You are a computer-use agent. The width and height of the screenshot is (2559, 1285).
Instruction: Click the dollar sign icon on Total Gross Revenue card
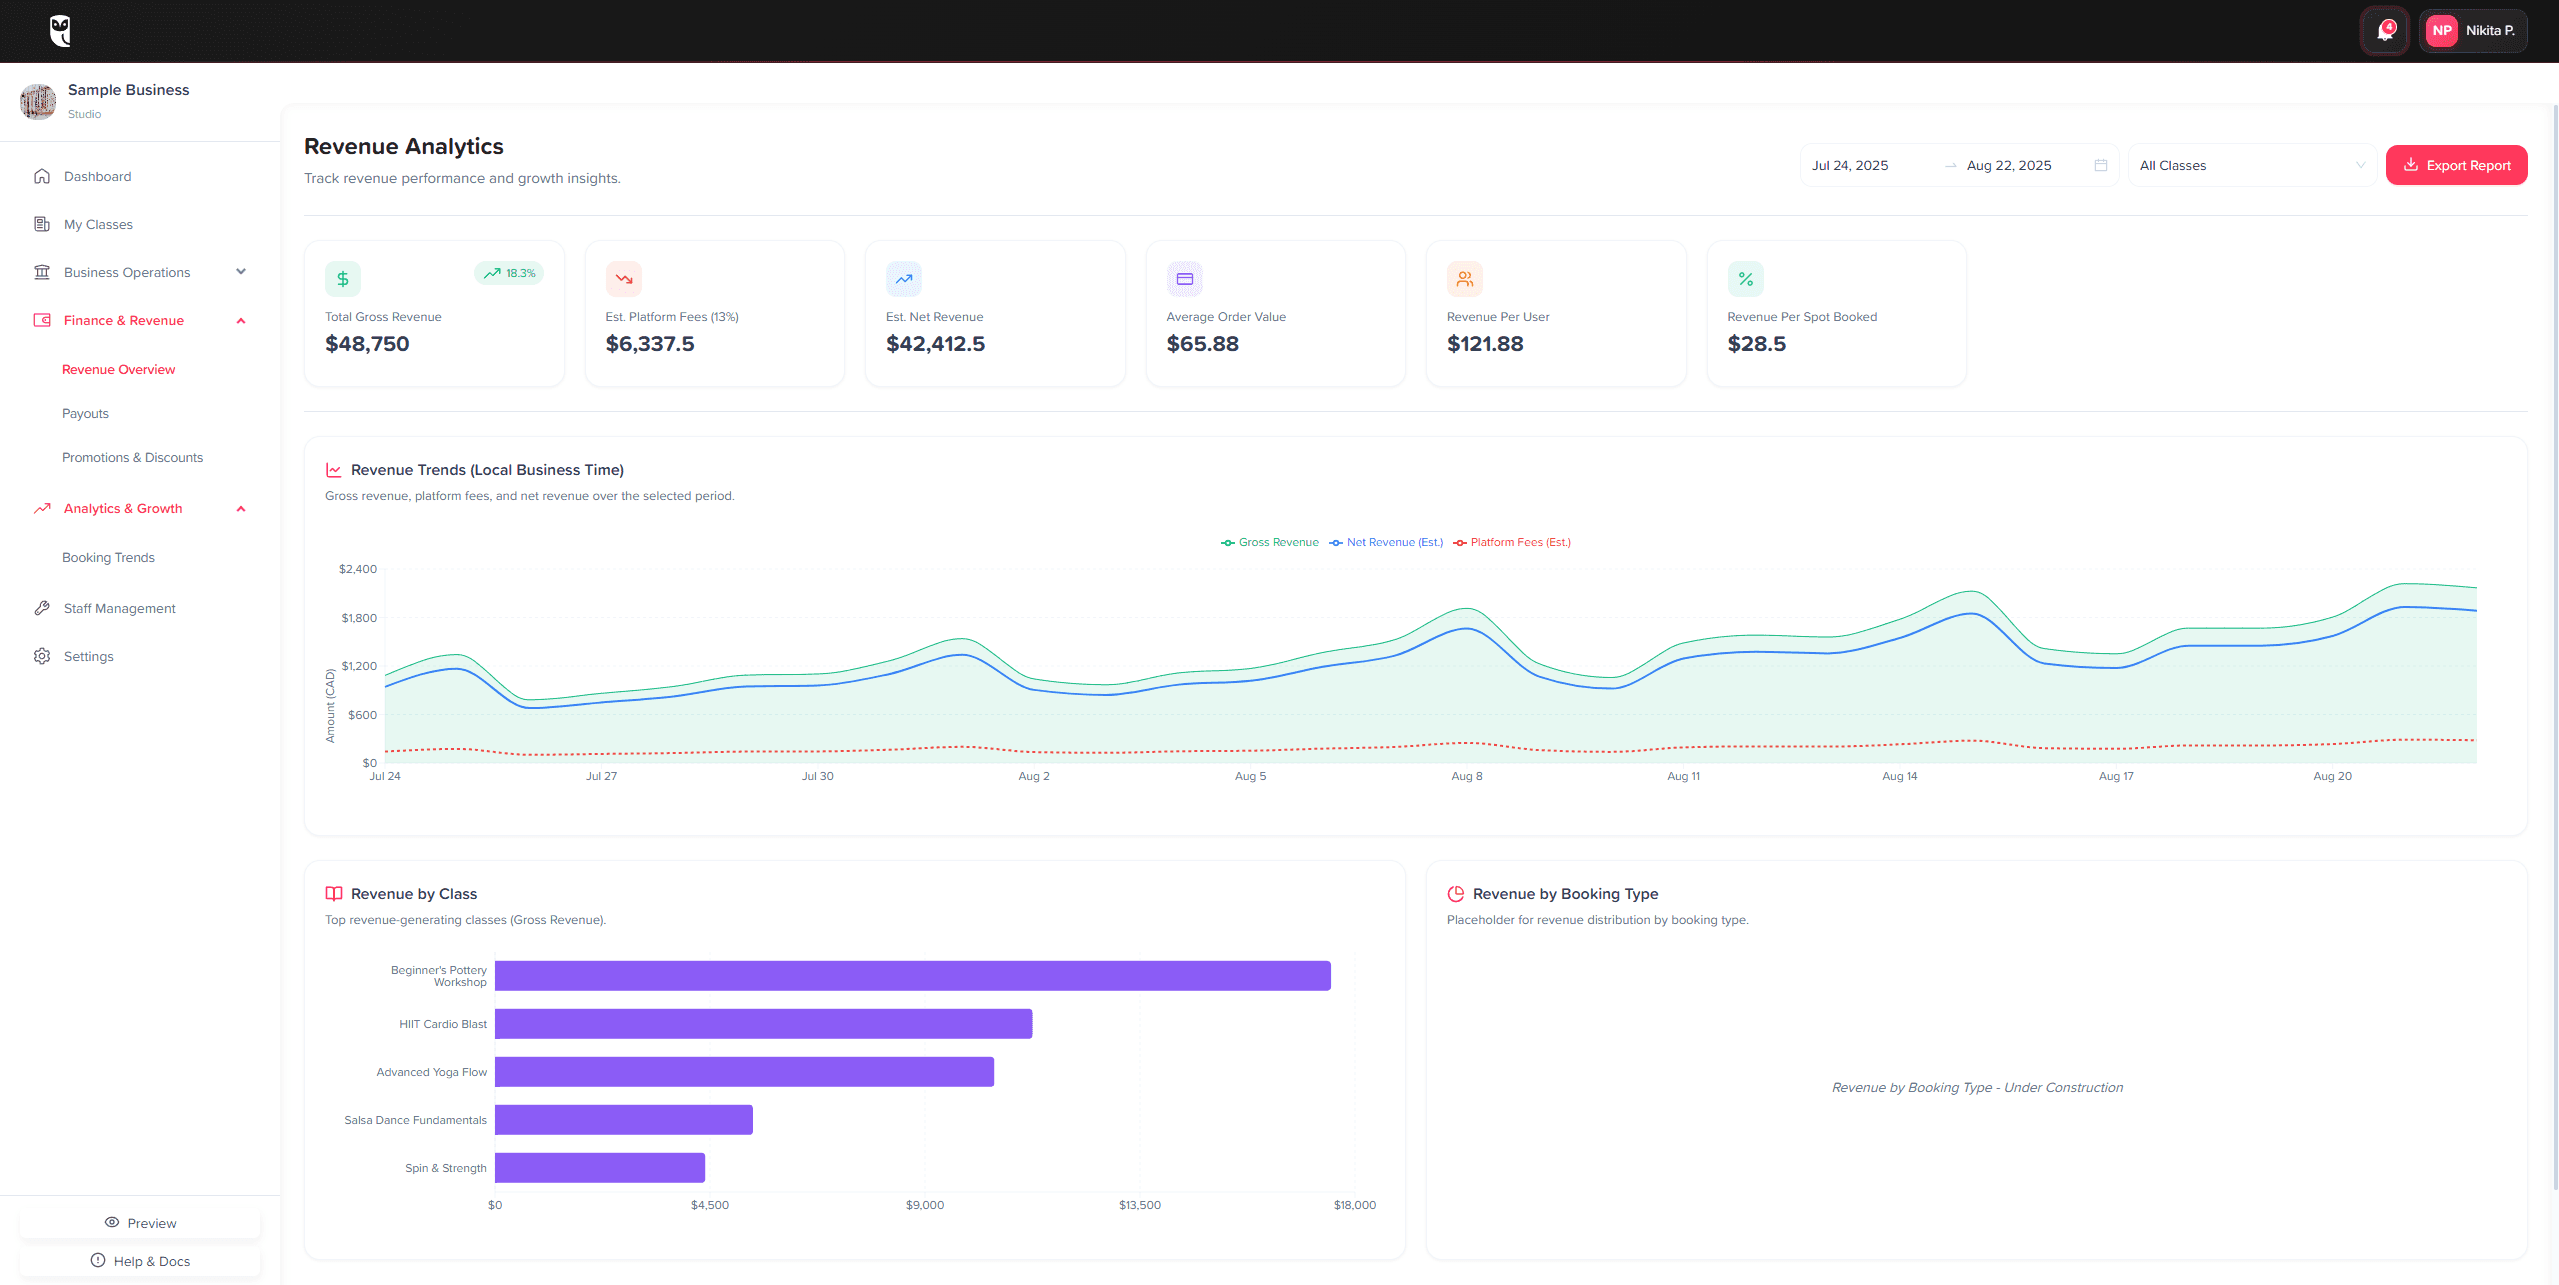click(x=342, y=279)
